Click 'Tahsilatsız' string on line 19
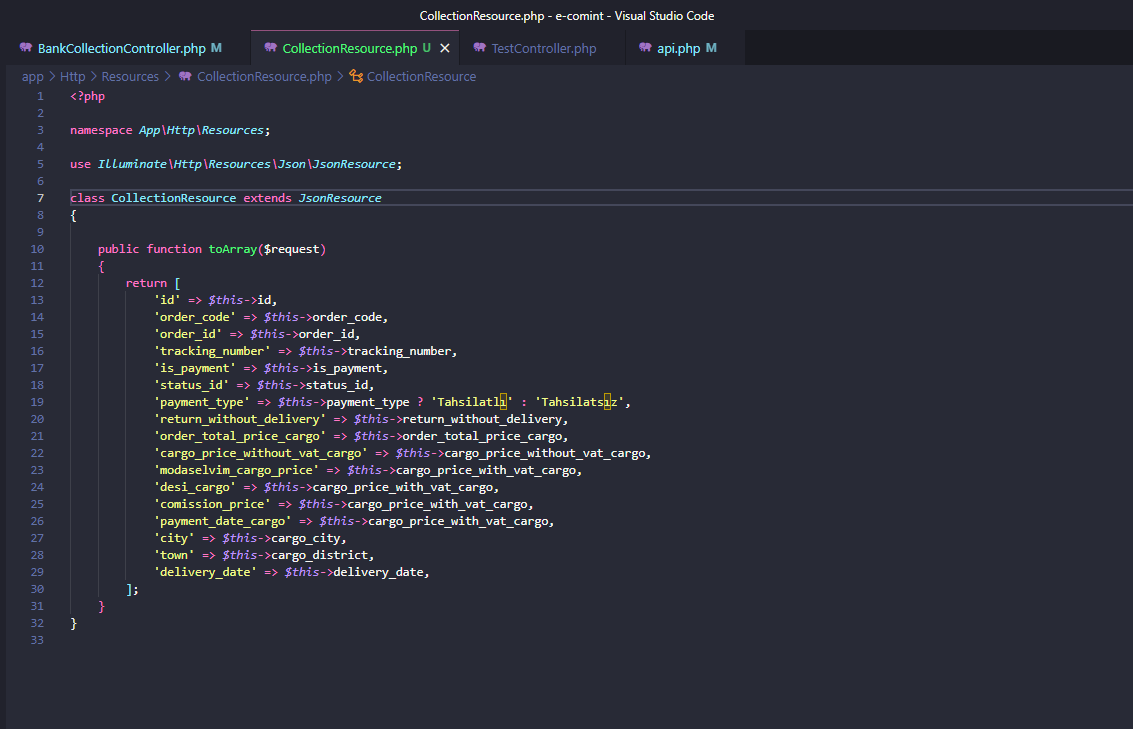 pyautogui.click(x=580, y=402)
